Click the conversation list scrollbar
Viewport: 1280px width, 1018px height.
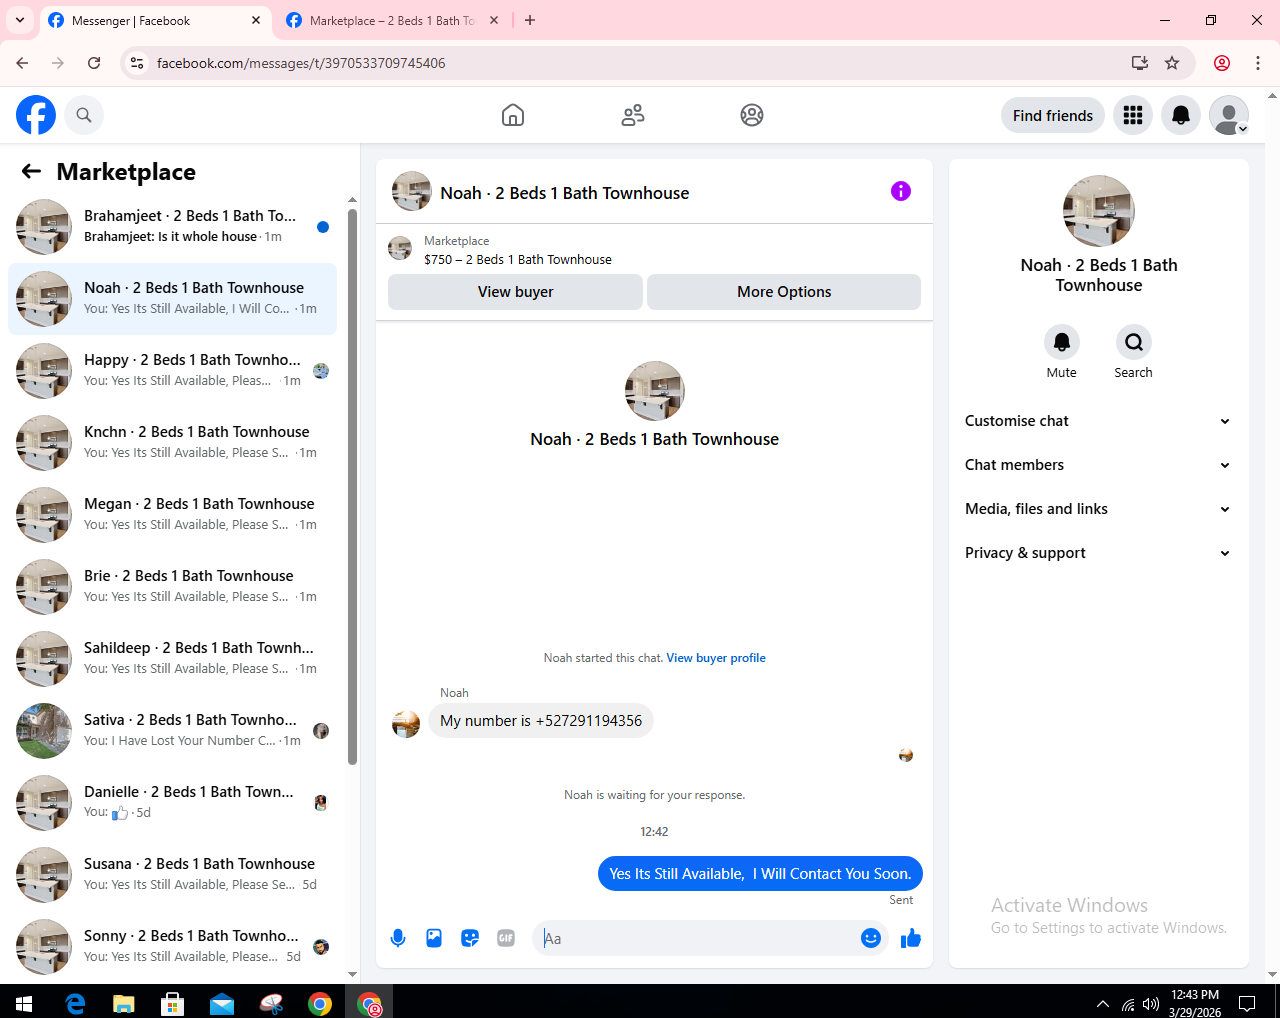352,487
